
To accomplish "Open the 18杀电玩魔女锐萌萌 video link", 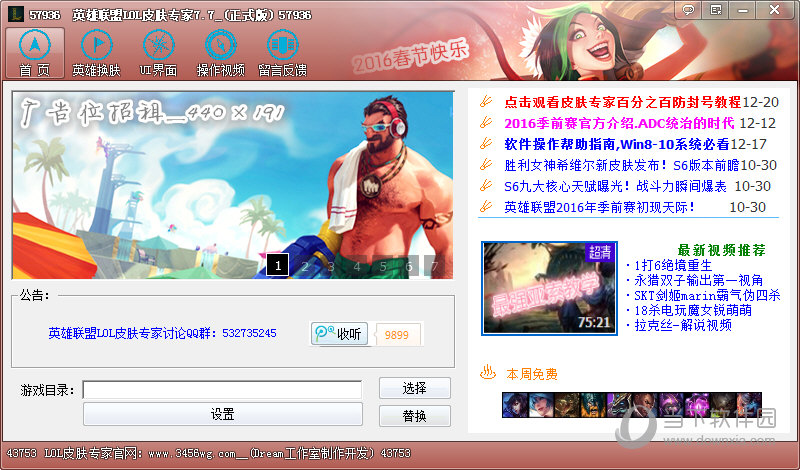I will (x=692, y=310).
